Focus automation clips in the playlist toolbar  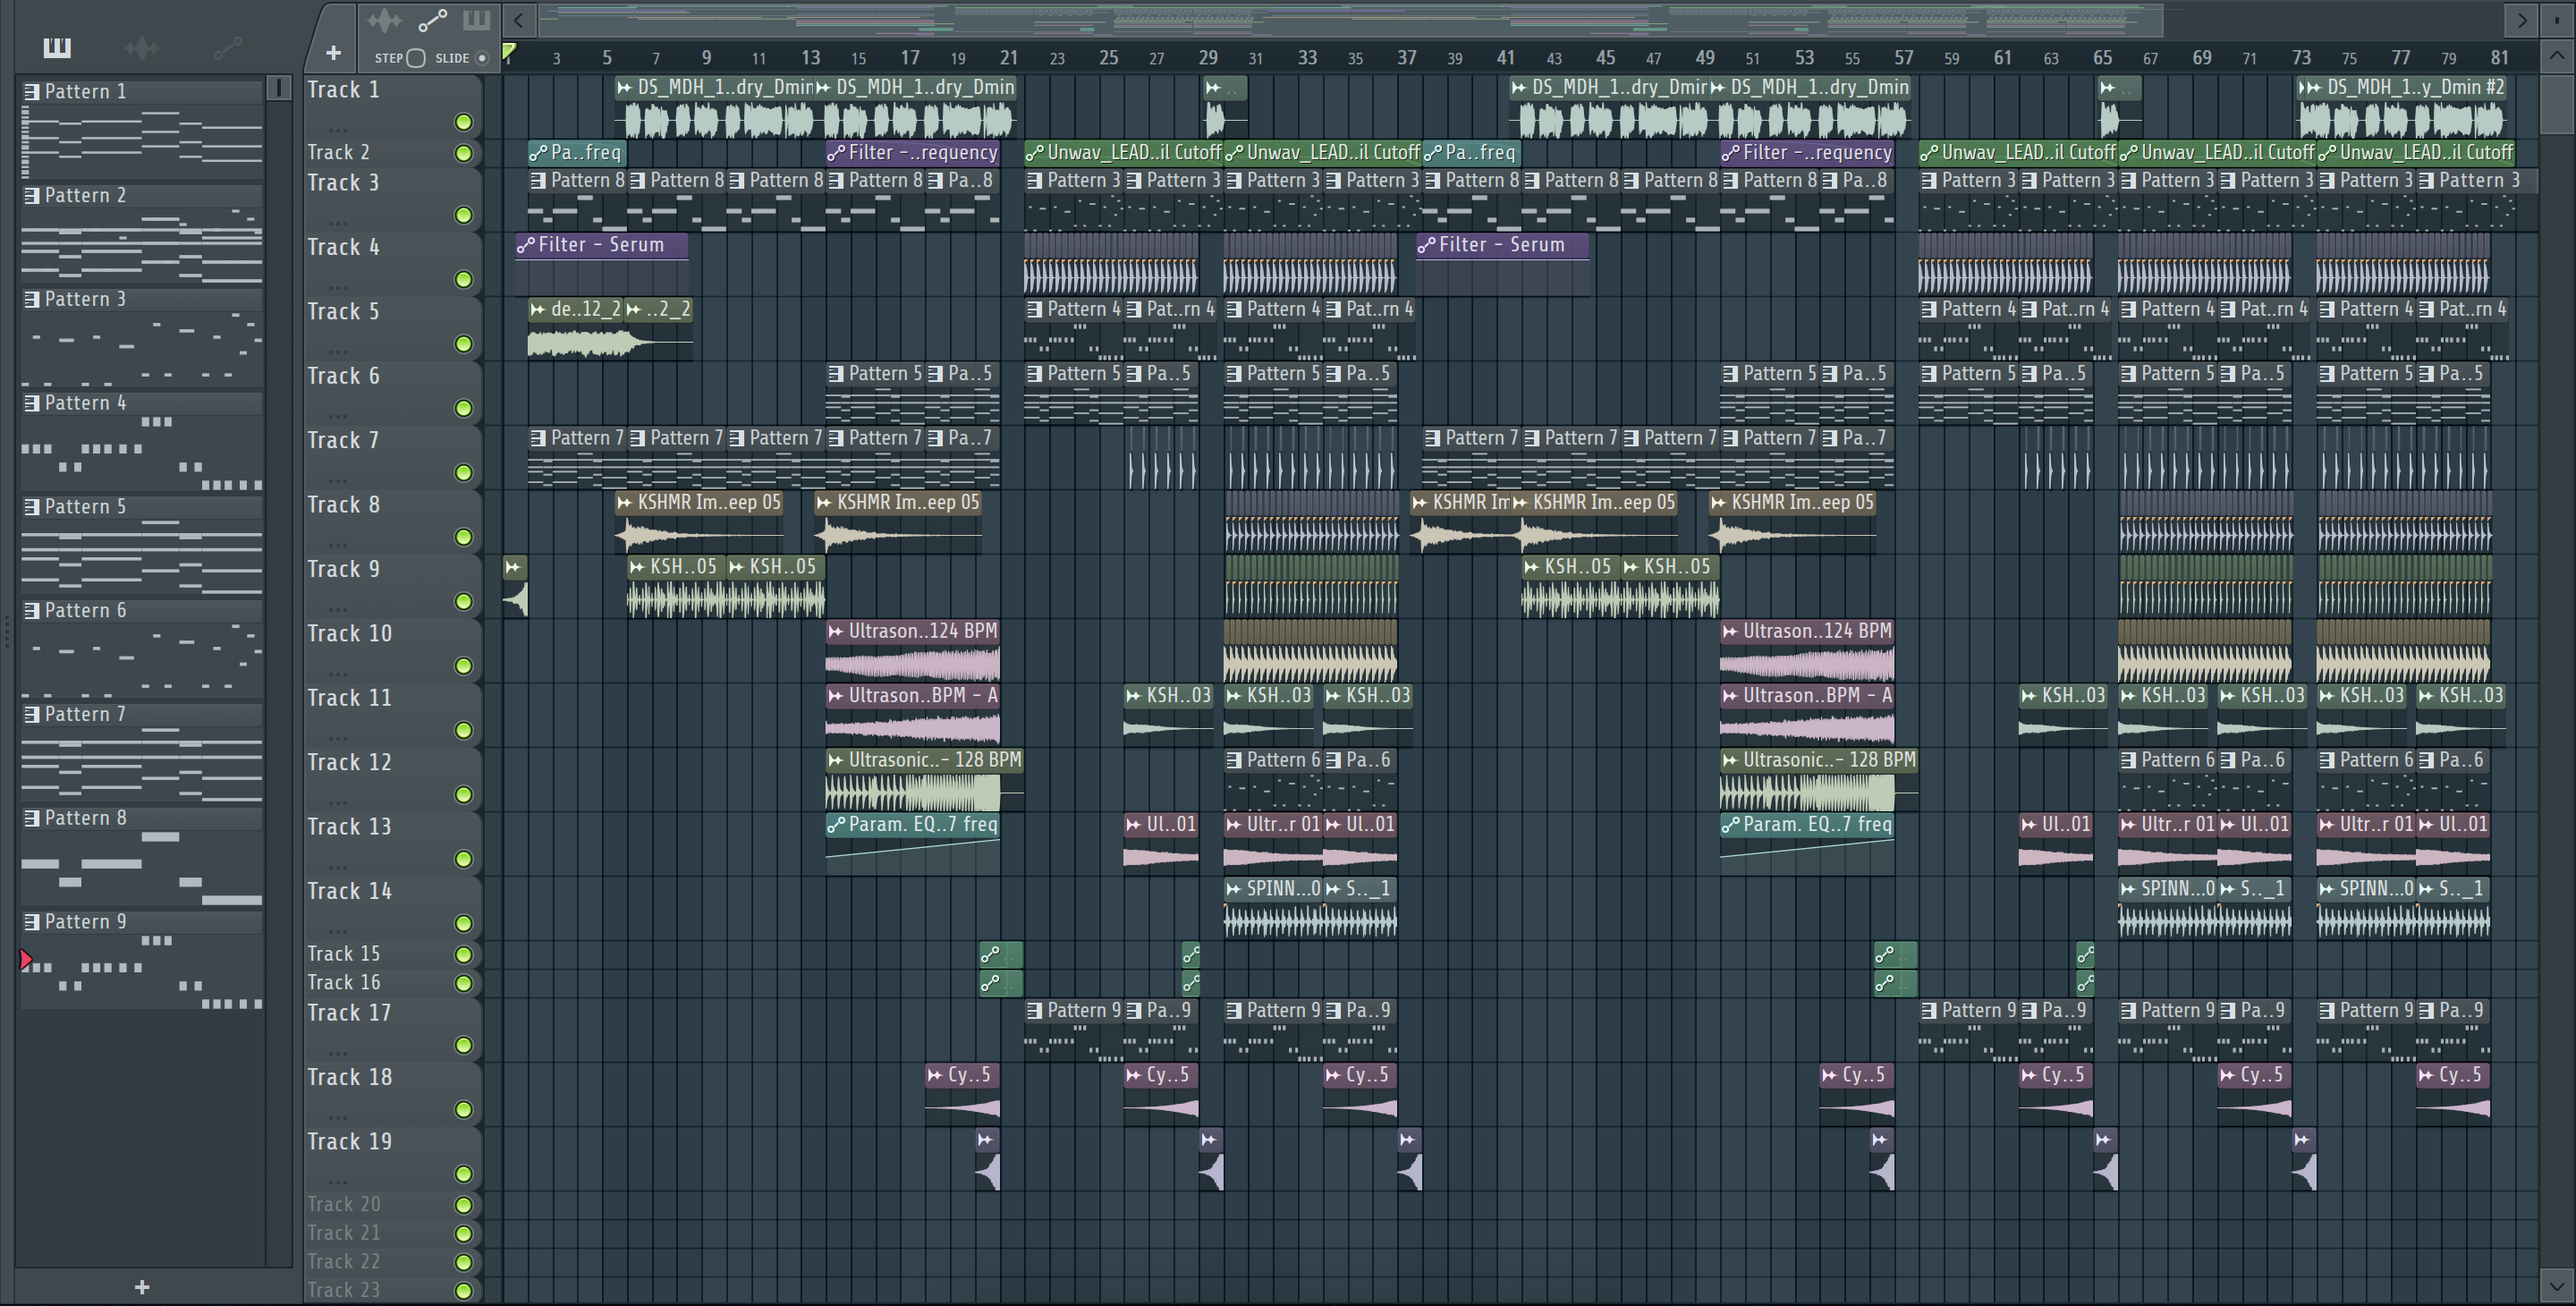click(x=432, y=20)
